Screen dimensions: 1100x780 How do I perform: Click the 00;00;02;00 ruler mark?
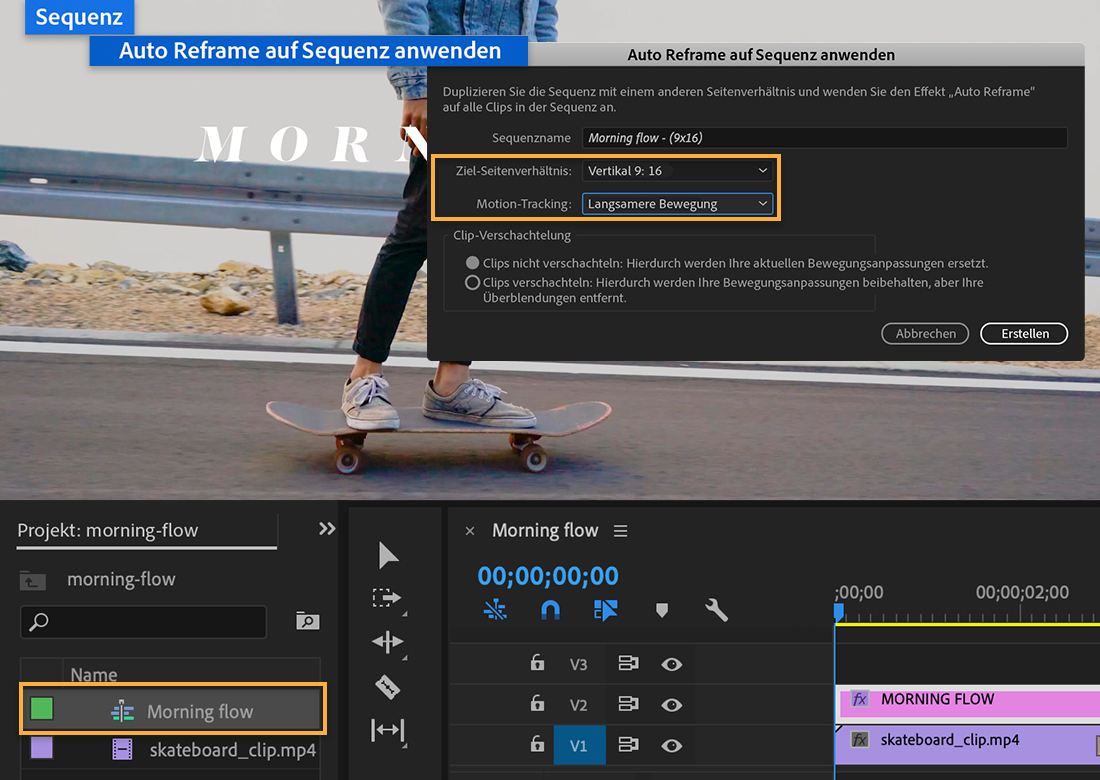tap(1021, 592)
